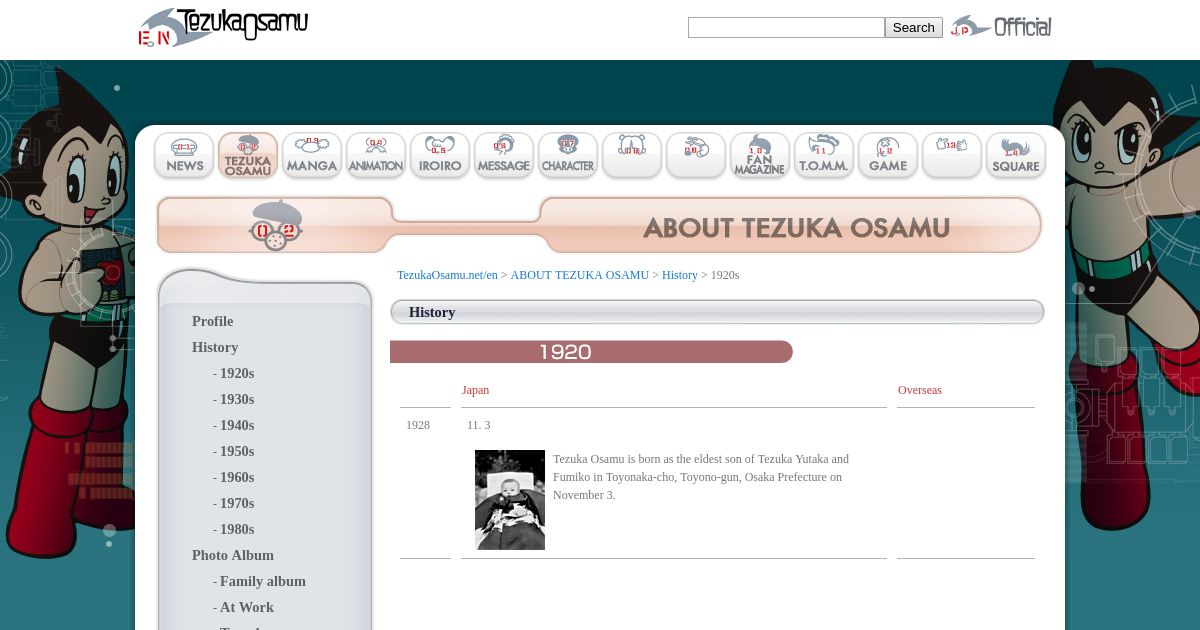Screen dimensions: 1200x630
Task: Click the baby photo thumbnail for 1928
Action: [510, 500]
